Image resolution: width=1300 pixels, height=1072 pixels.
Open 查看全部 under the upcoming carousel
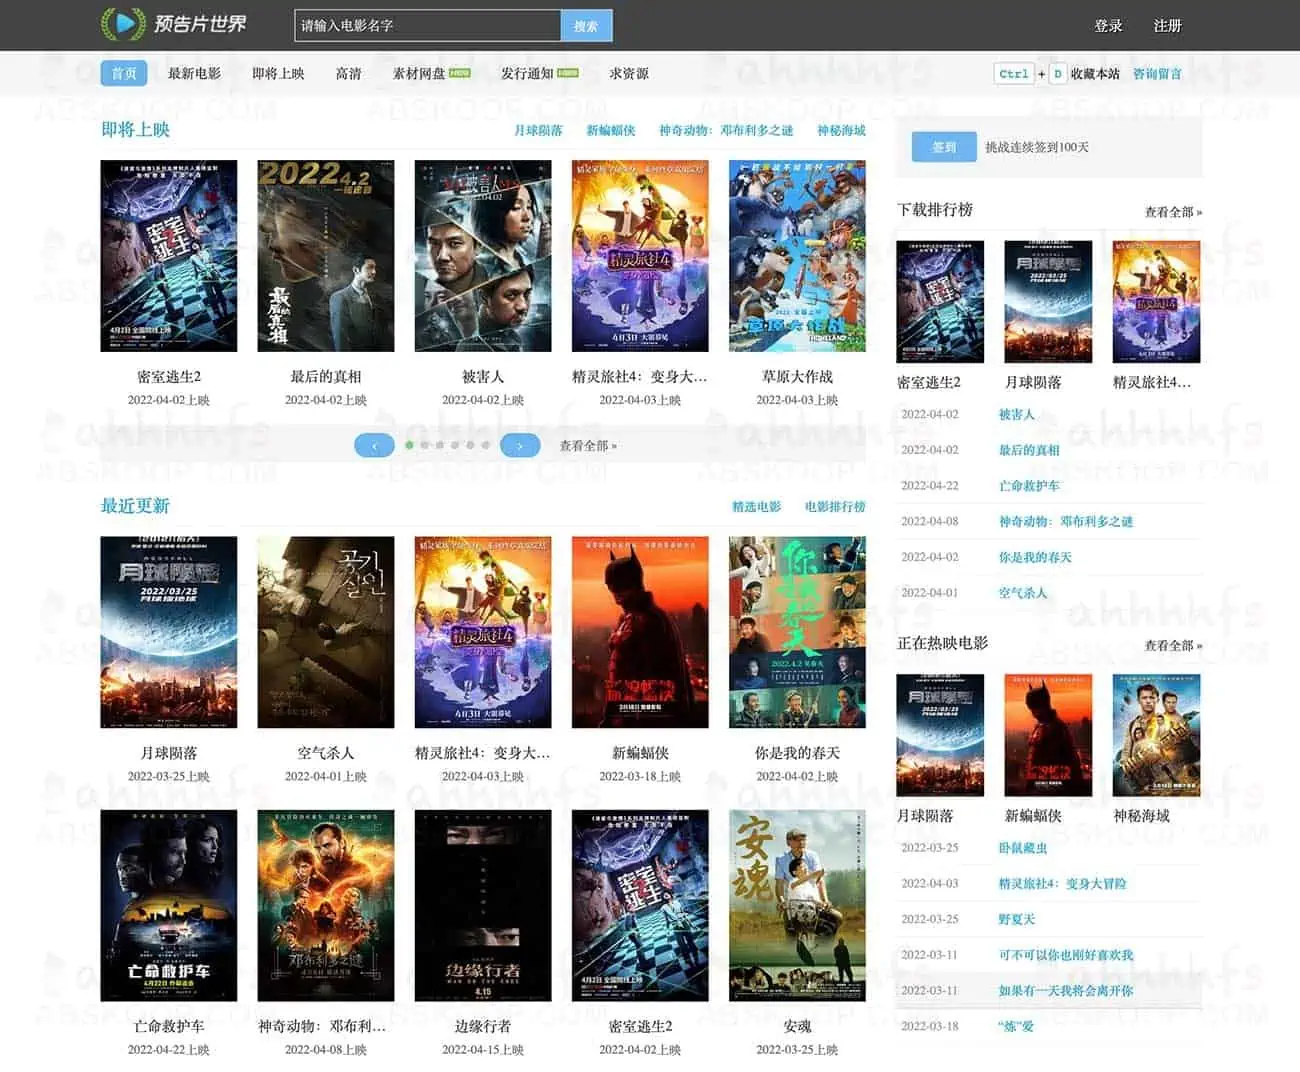(x=588, y=446)
